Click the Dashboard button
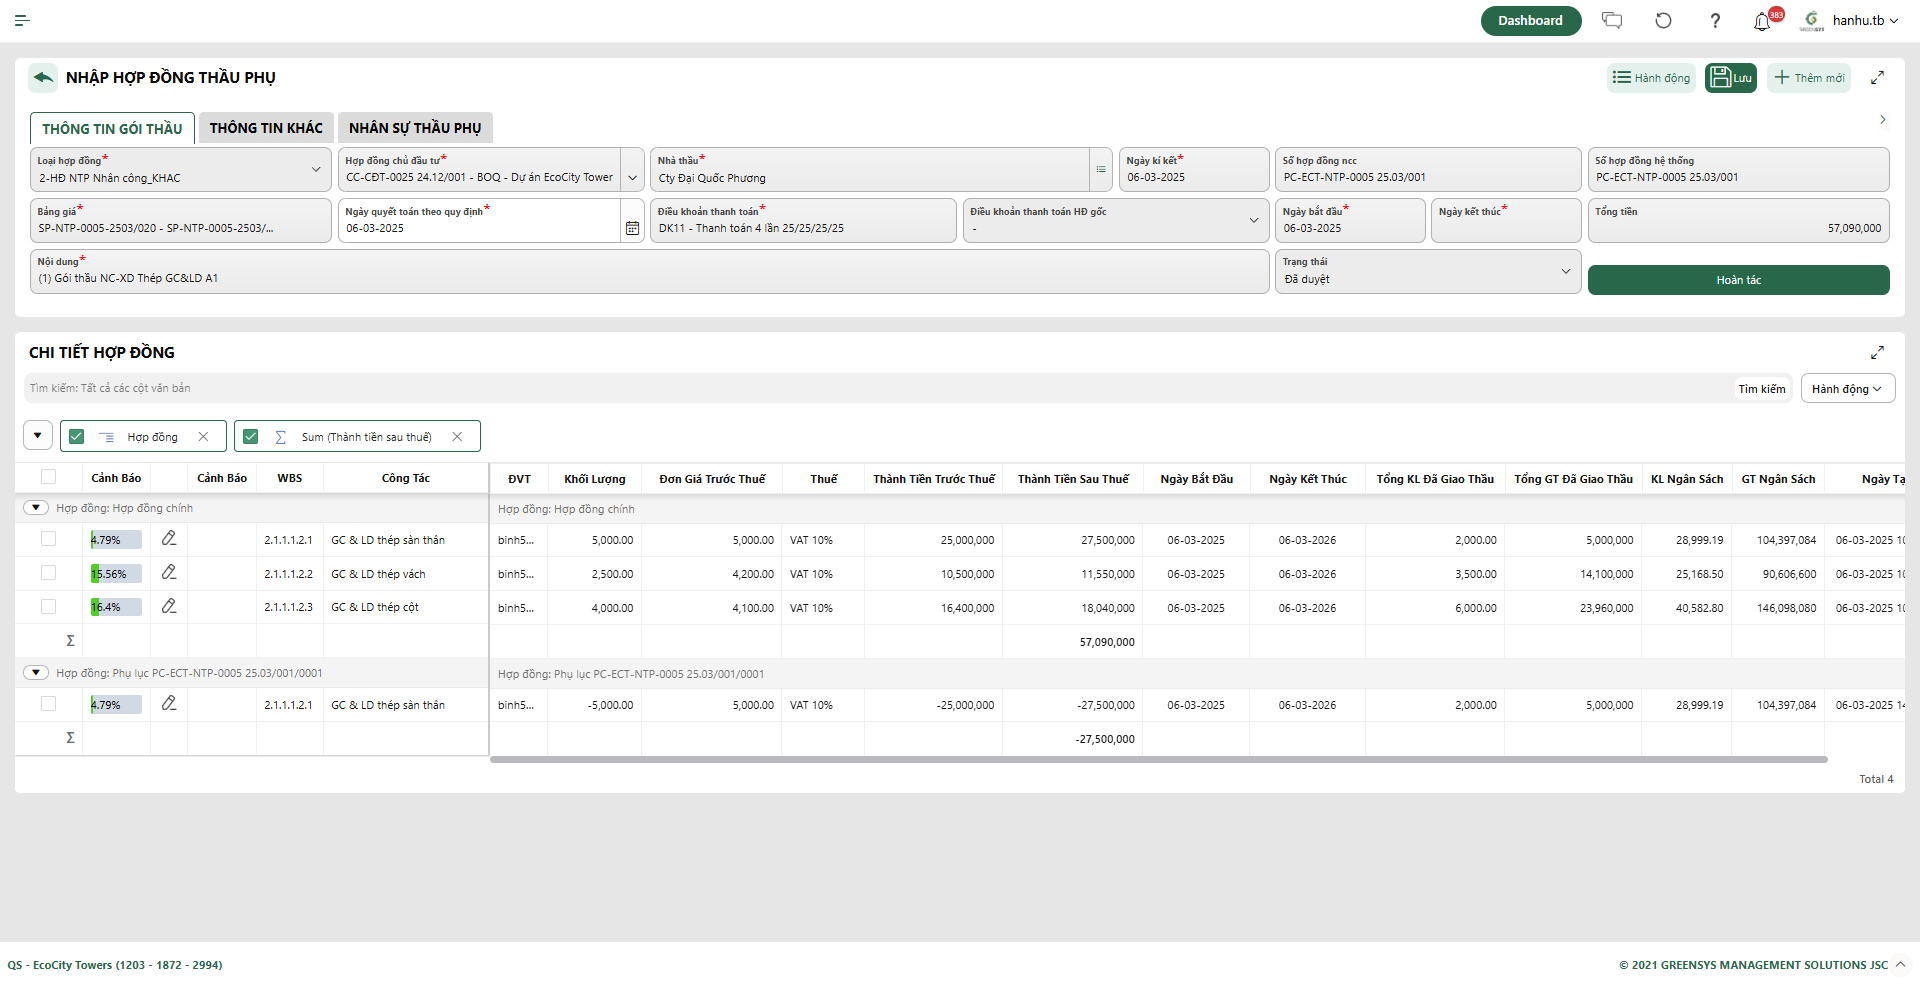Viewport: 1920px width, 986px height. coord(1530,20)
